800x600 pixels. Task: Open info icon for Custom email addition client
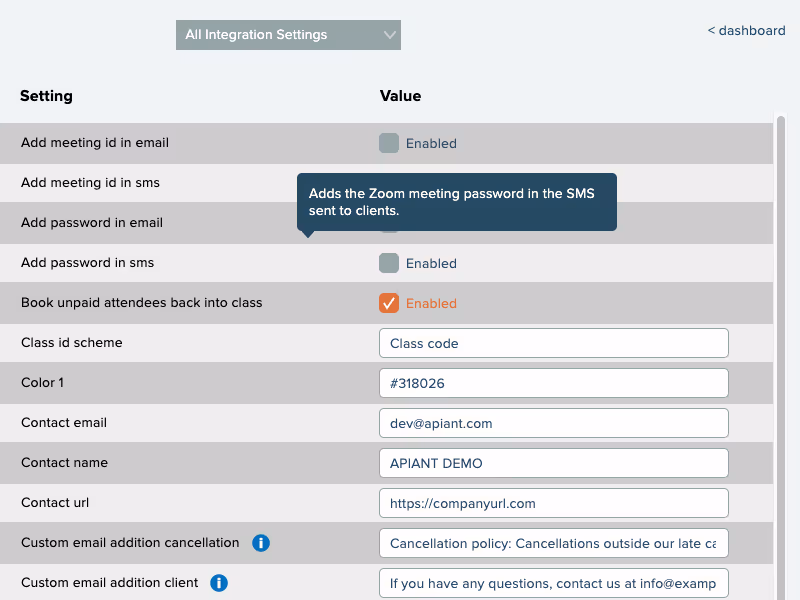[x=219, y=583]
